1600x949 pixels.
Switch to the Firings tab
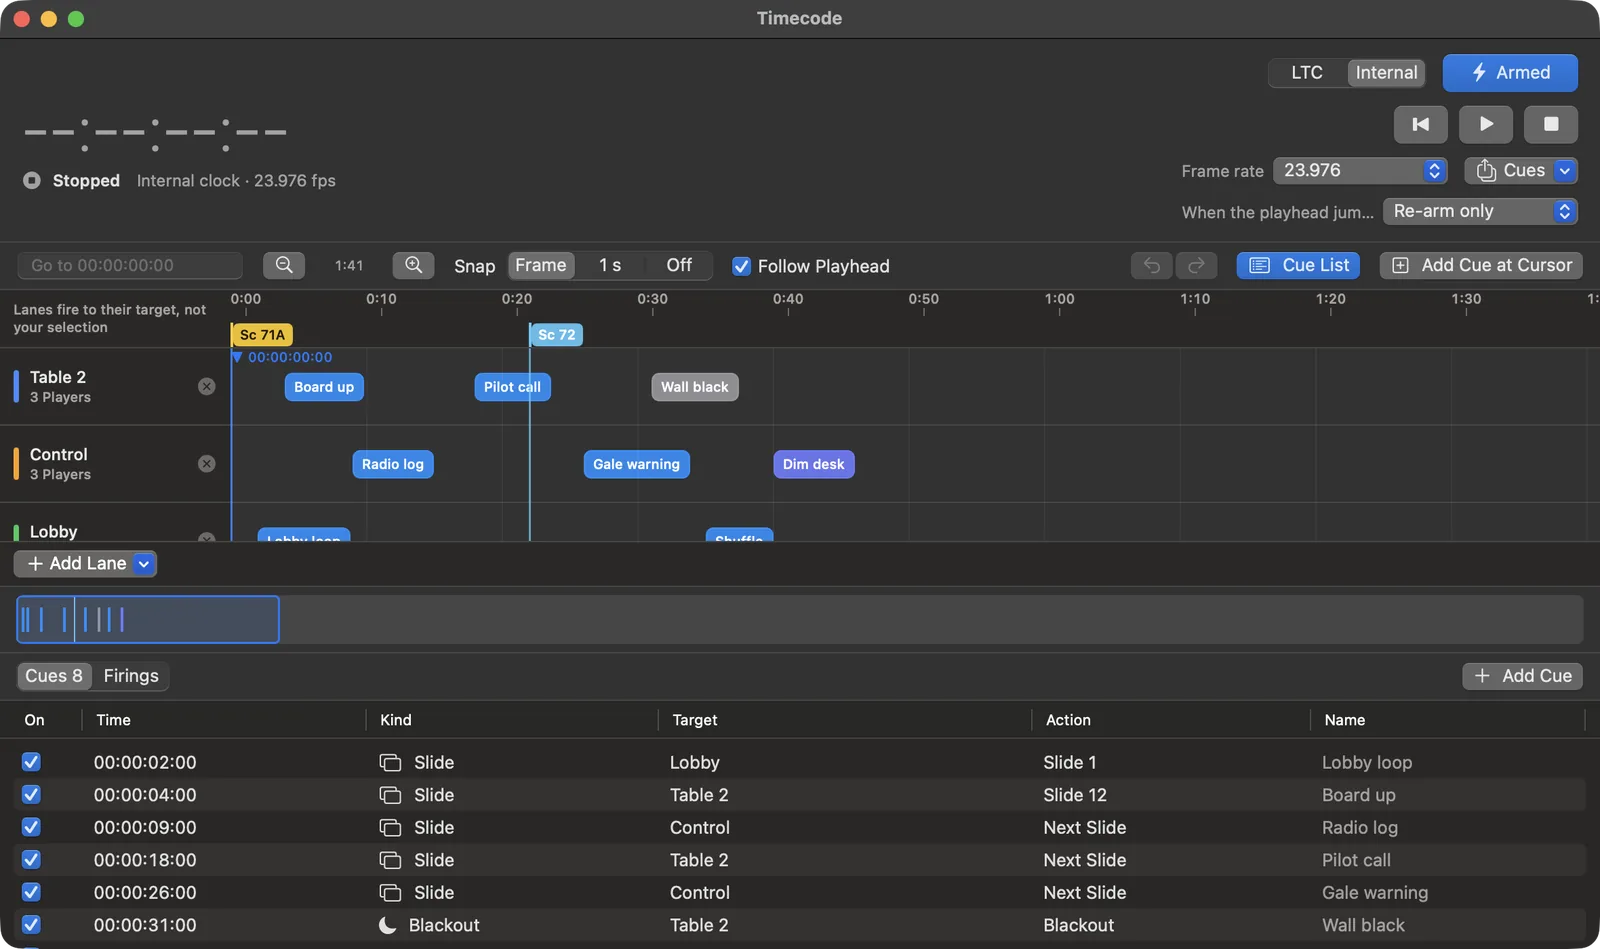(x=131, y=676)
